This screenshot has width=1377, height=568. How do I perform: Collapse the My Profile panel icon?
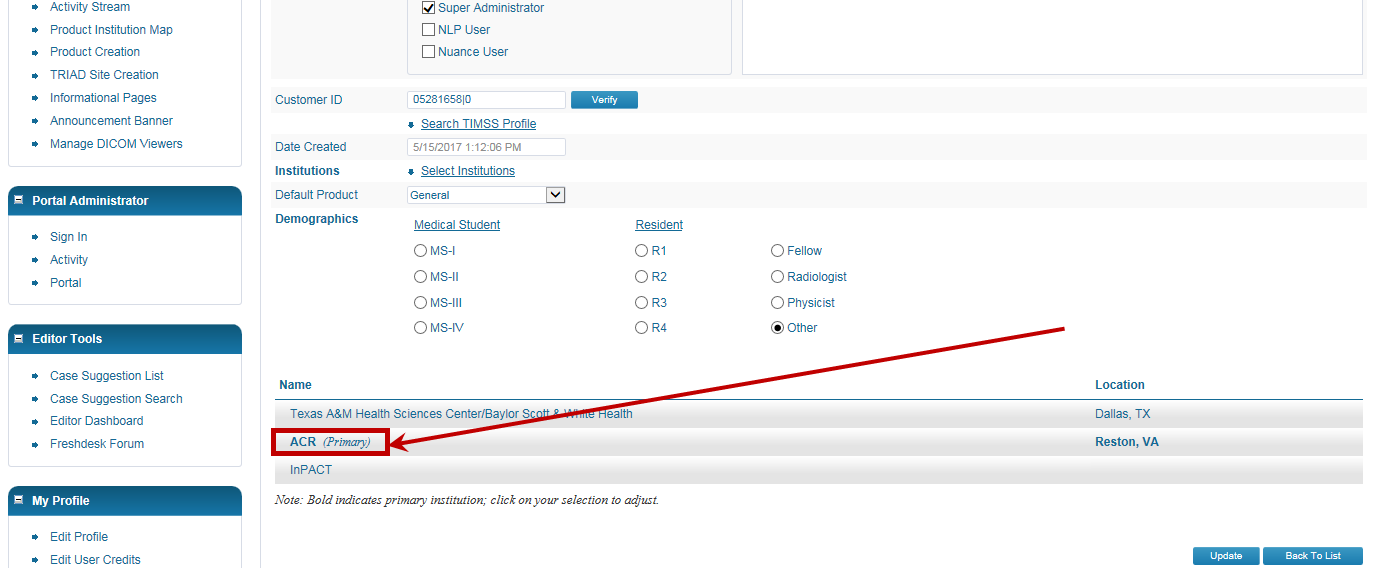(18, 500)
